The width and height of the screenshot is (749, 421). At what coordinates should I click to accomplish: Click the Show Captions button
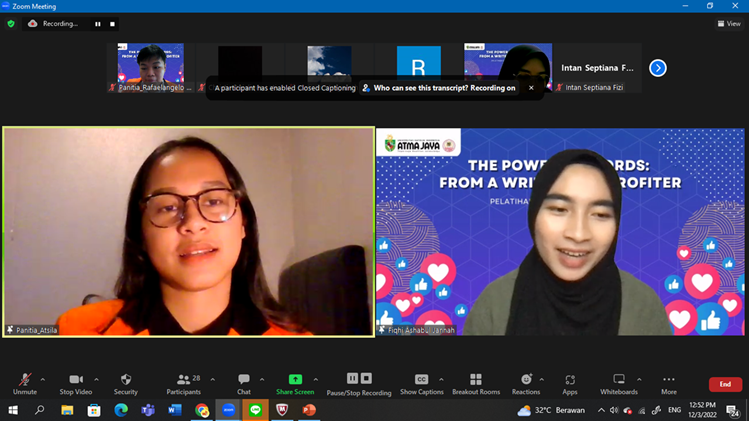[x=421, y=383]
